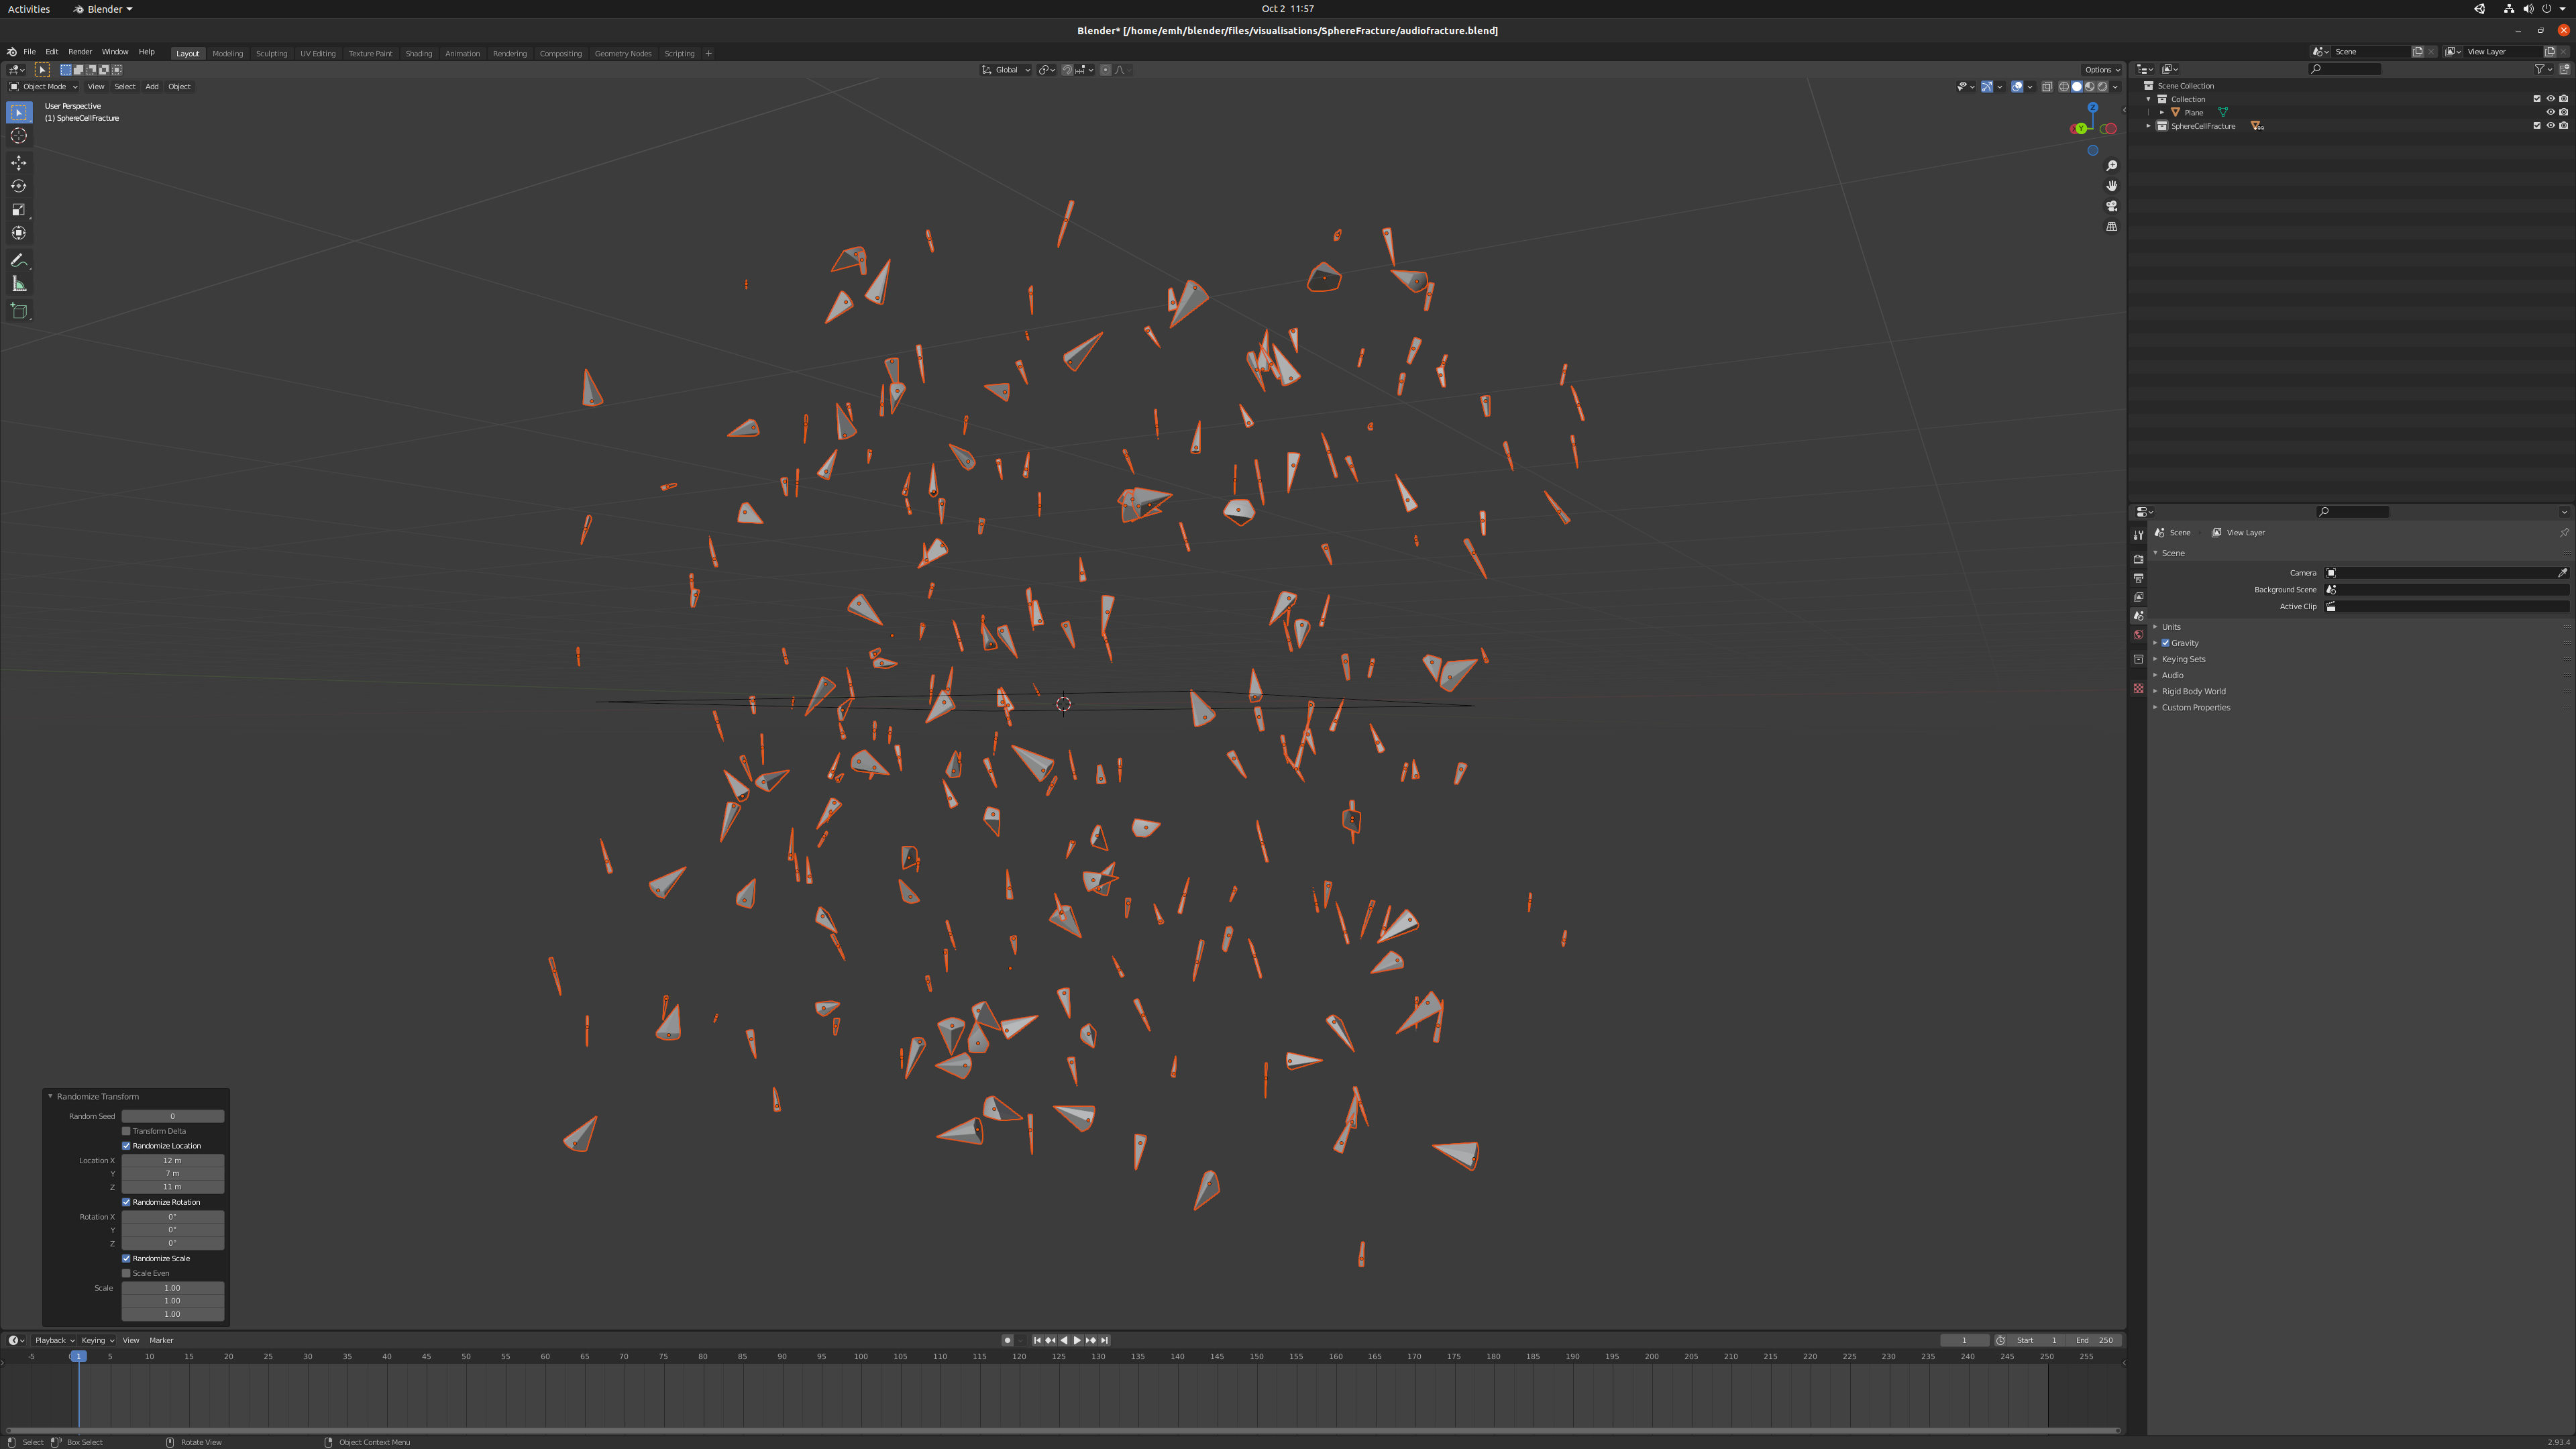
Task: Switch to material preview shading
Action: [2089, 87]
